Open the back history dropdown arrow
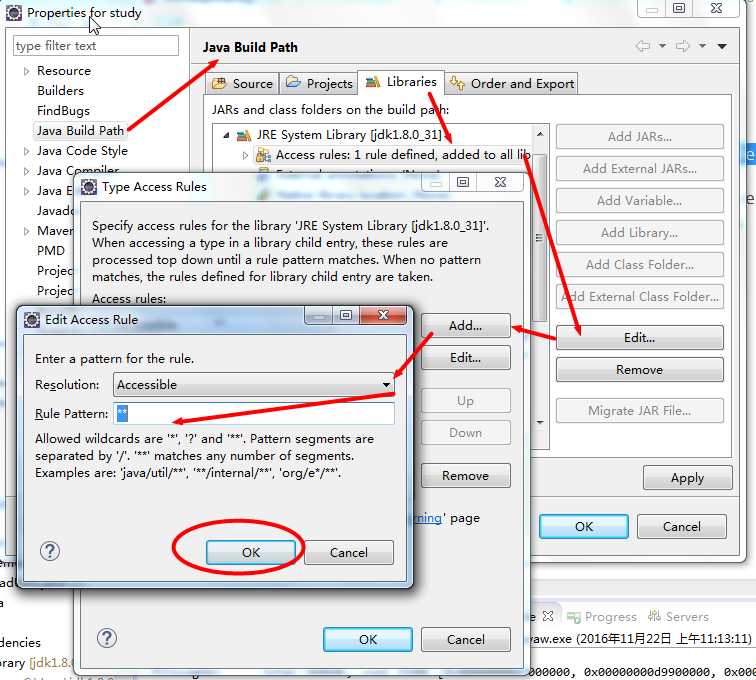 (x=662, y=46)
